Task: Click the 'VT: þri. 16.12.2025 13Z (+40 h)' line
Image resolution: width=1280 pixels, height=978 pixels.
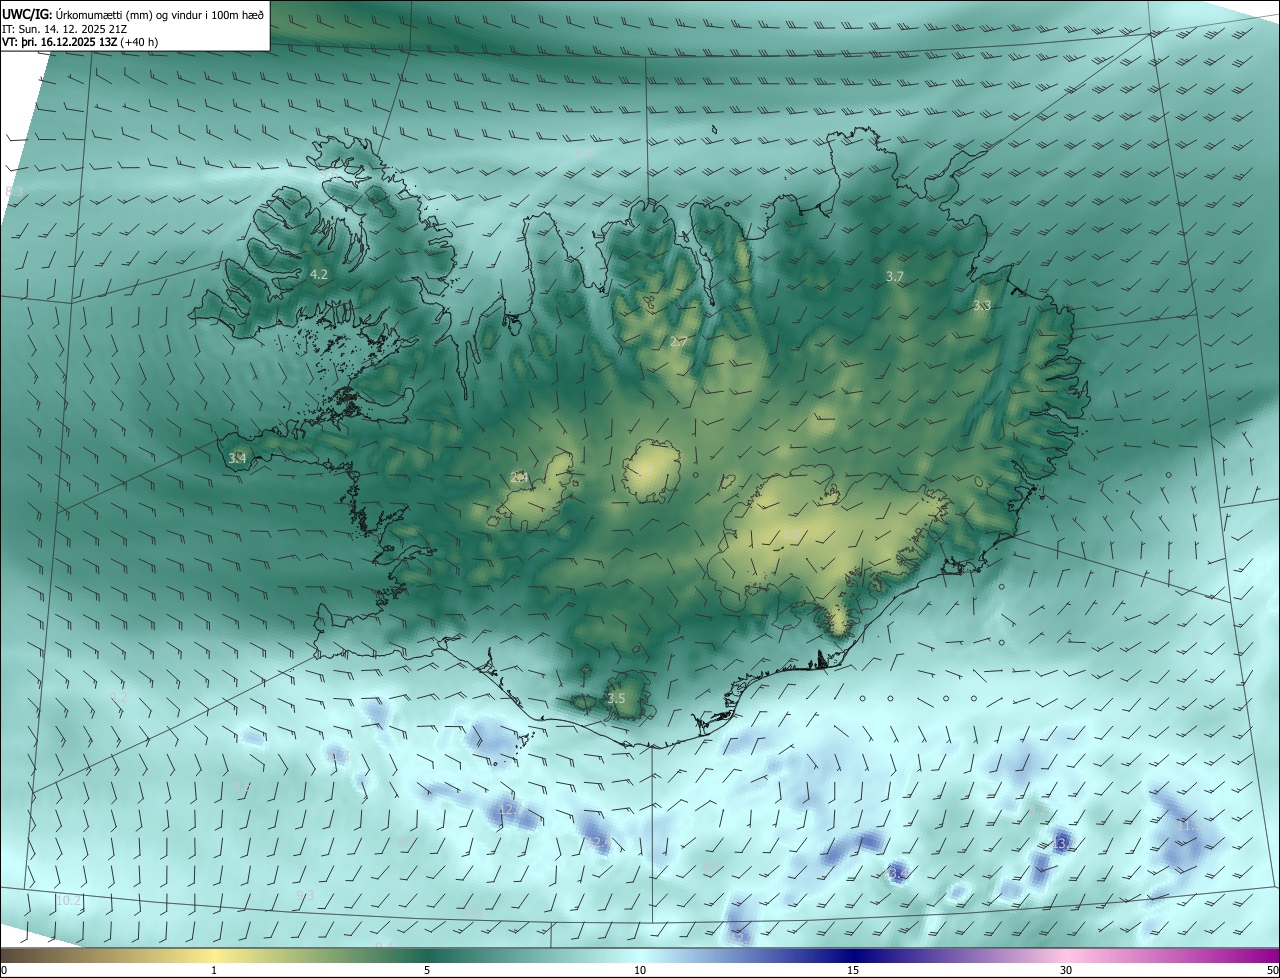Action: [x=81, y=42]
